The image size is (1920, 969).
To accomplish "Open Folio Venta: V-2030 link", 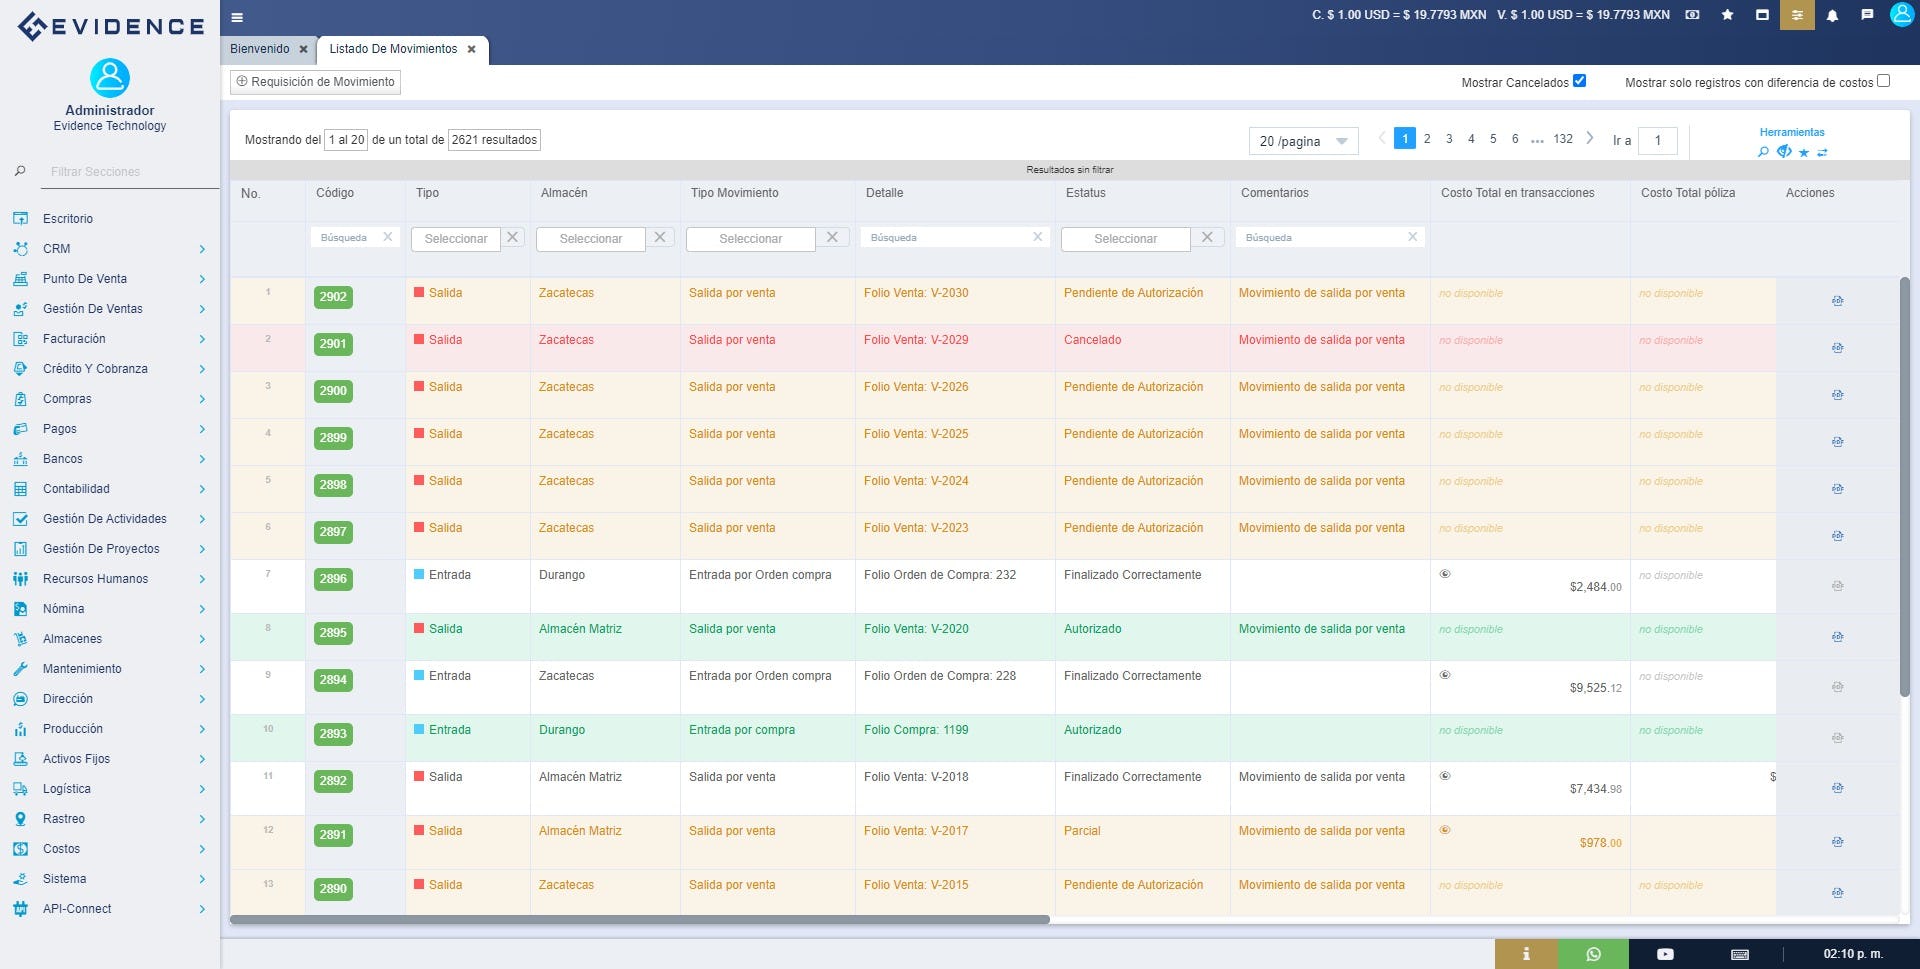I will click(915, 292).
